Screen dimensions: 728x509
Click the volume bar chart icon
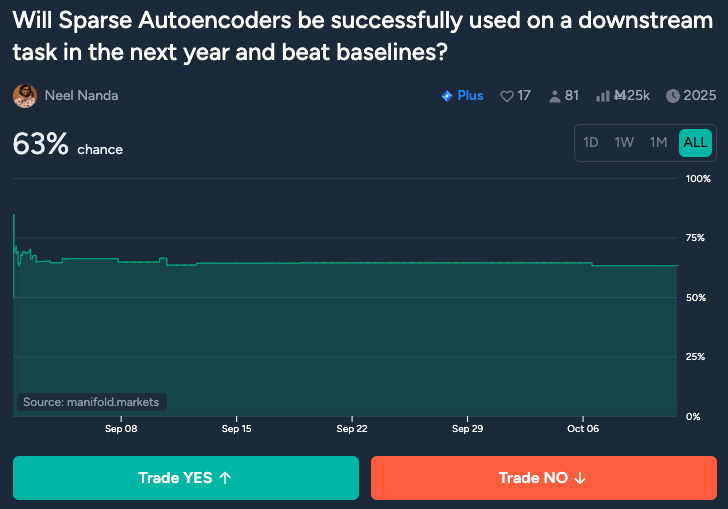pyautogui.click(x=603, y=96)
